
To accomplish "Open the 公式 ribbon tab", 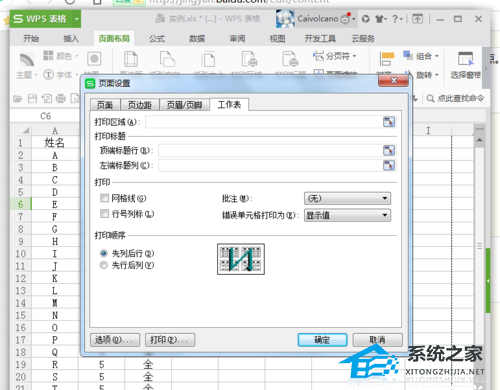I will (157, 39).
